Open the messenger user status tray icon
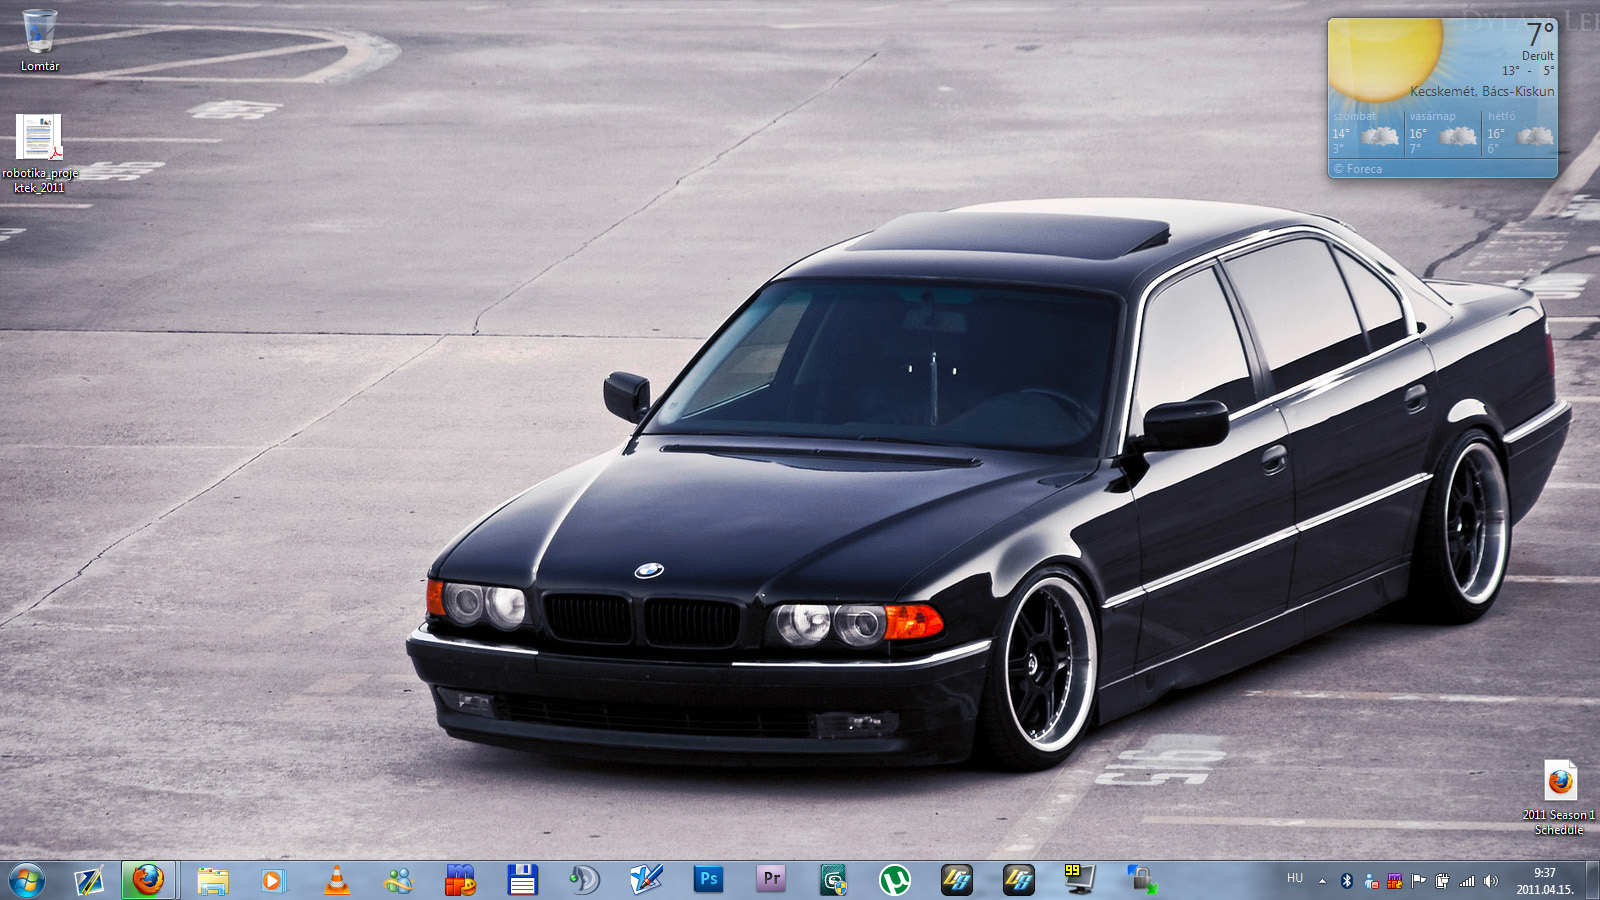The image size is (1600, 900). [x=1371, y=881]
